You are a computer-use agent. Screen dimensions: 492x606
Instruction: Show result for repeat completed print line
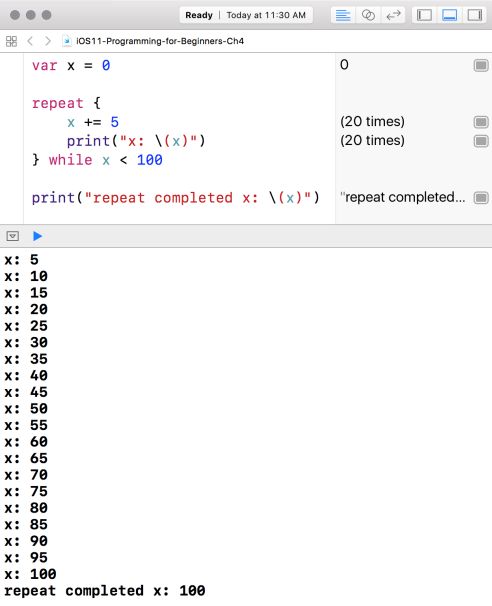tap(481, 198)
